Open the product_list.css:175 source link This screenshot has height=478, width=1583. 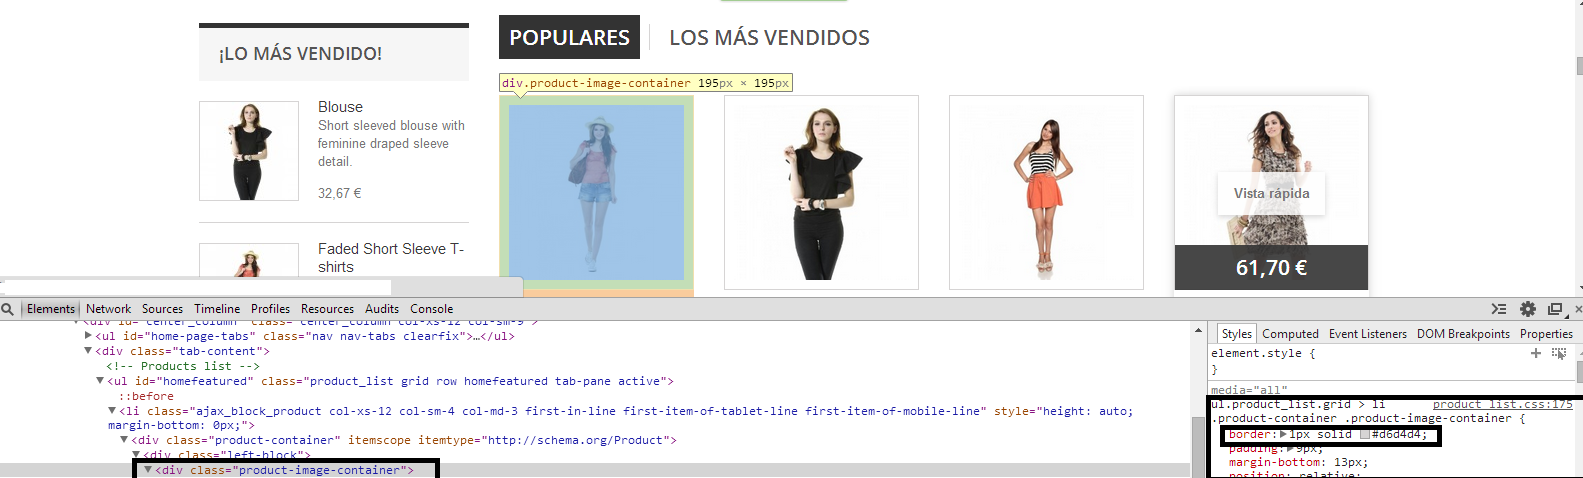click(x=1502, y=404)
